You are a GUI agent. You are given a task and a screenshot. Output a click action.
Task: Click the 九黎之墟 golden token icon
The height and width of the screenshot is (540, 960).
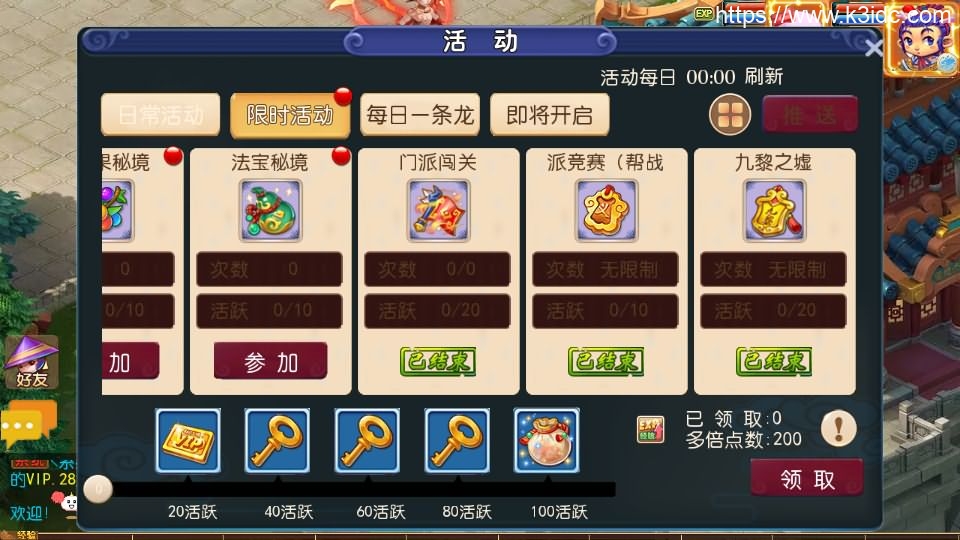tap(774, 211)
